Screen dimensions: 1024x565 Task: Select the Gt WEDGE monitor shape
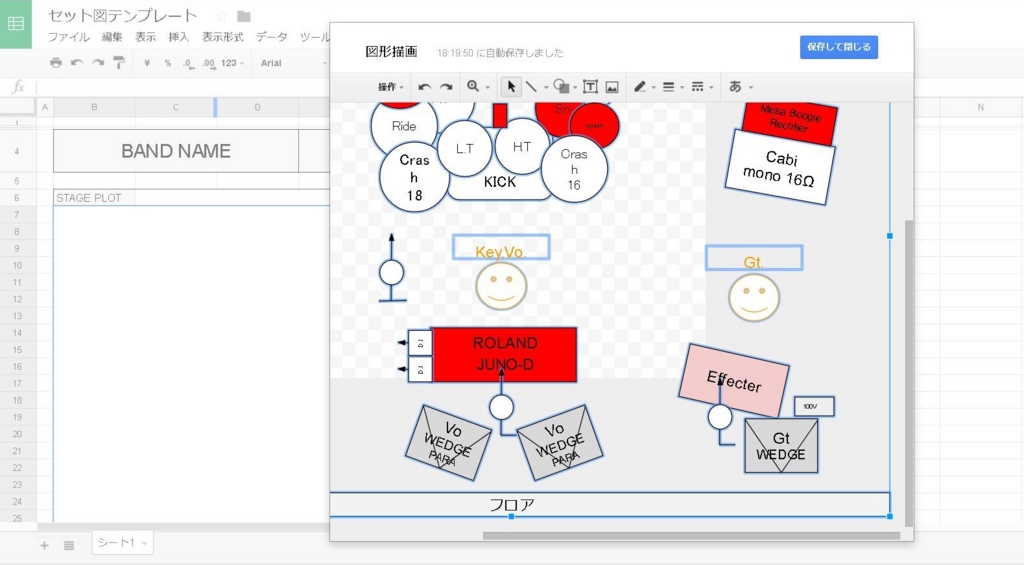(781, 445)
